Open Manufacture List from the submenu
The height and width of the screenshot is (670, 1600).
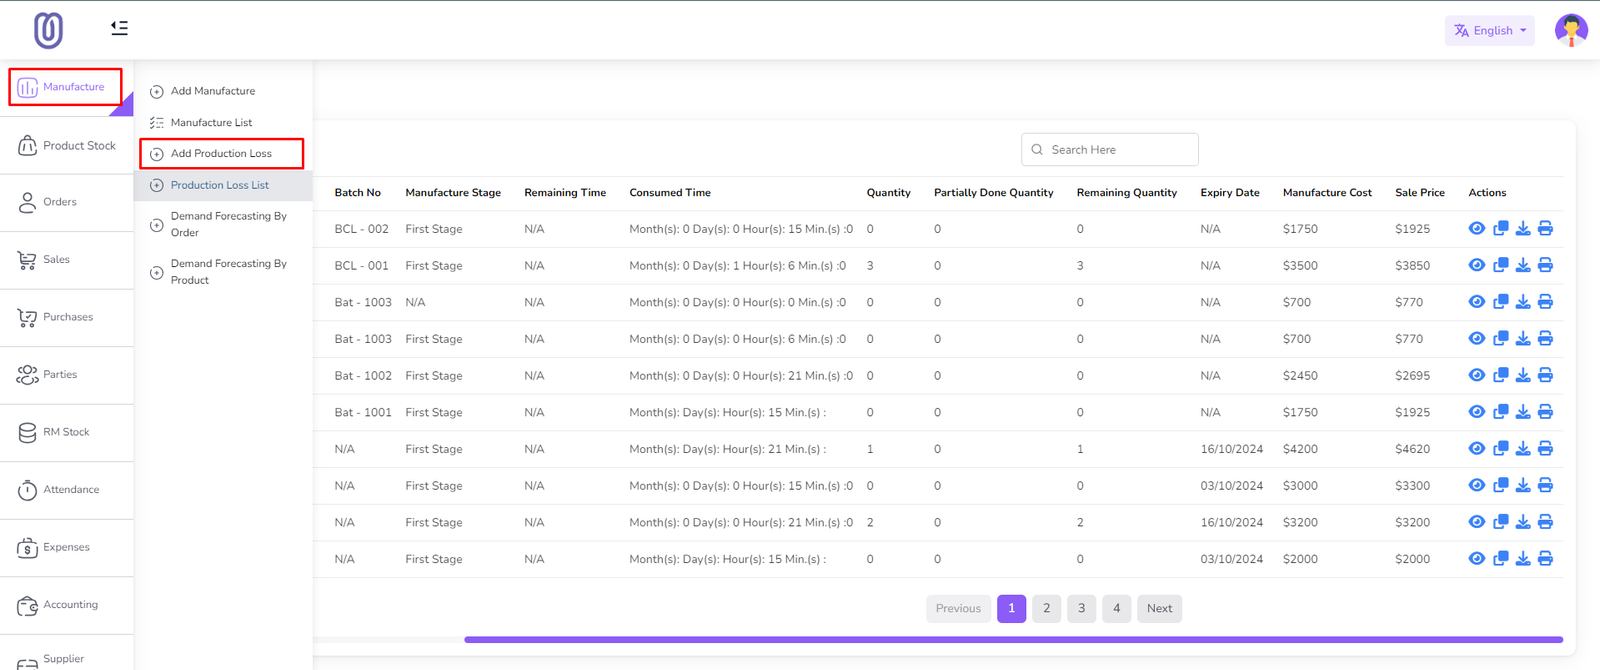[x=211, y=123]
